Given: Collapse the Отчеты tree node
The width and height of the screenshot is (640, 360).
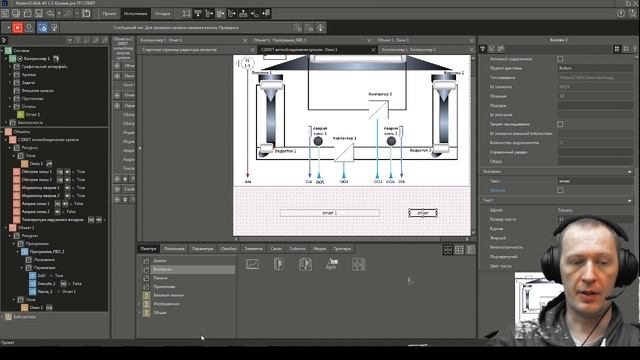Looking at the screenshot, I should coord(10,107).
